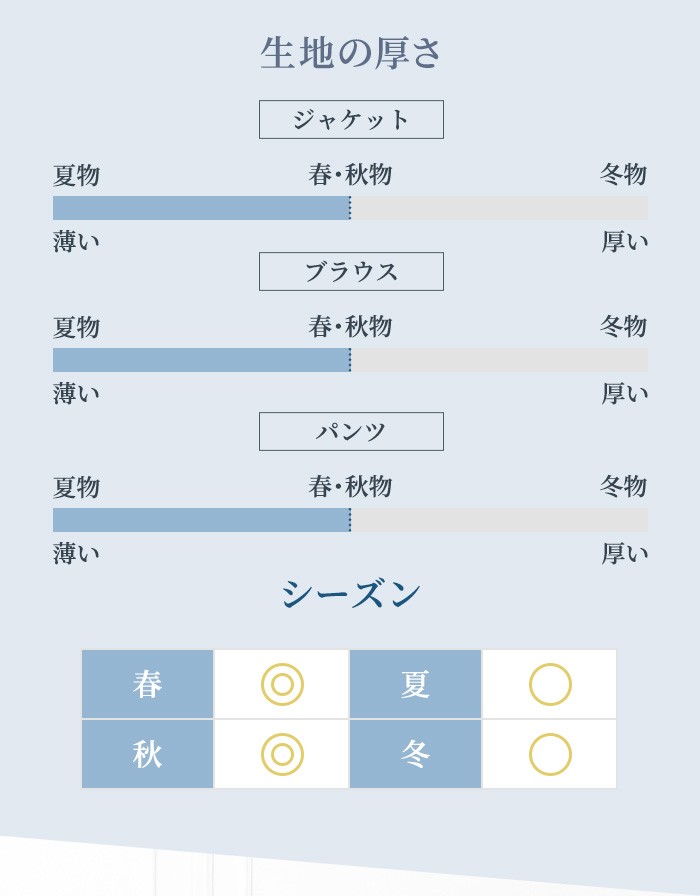Click the ブラウス thickness bar dotted midpoint
Viewport: 700px width, 896px height.
[x=350, y=360]
